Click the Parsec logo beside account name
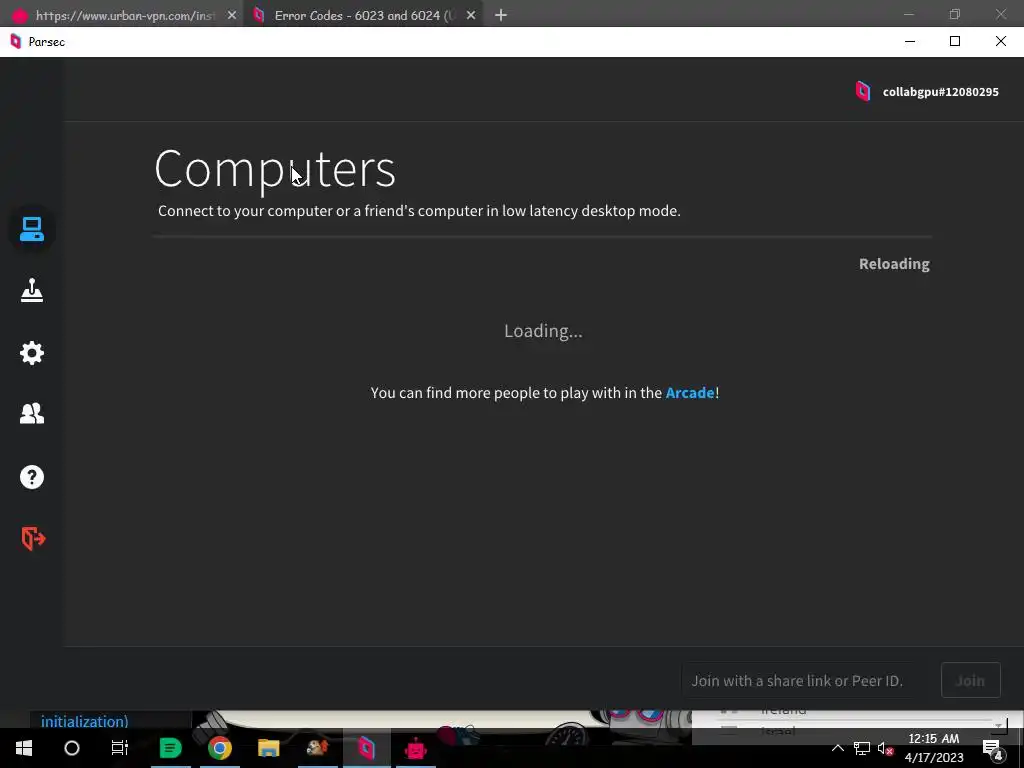The width and height of the screenshot is (1024, 768). (863, 91)
